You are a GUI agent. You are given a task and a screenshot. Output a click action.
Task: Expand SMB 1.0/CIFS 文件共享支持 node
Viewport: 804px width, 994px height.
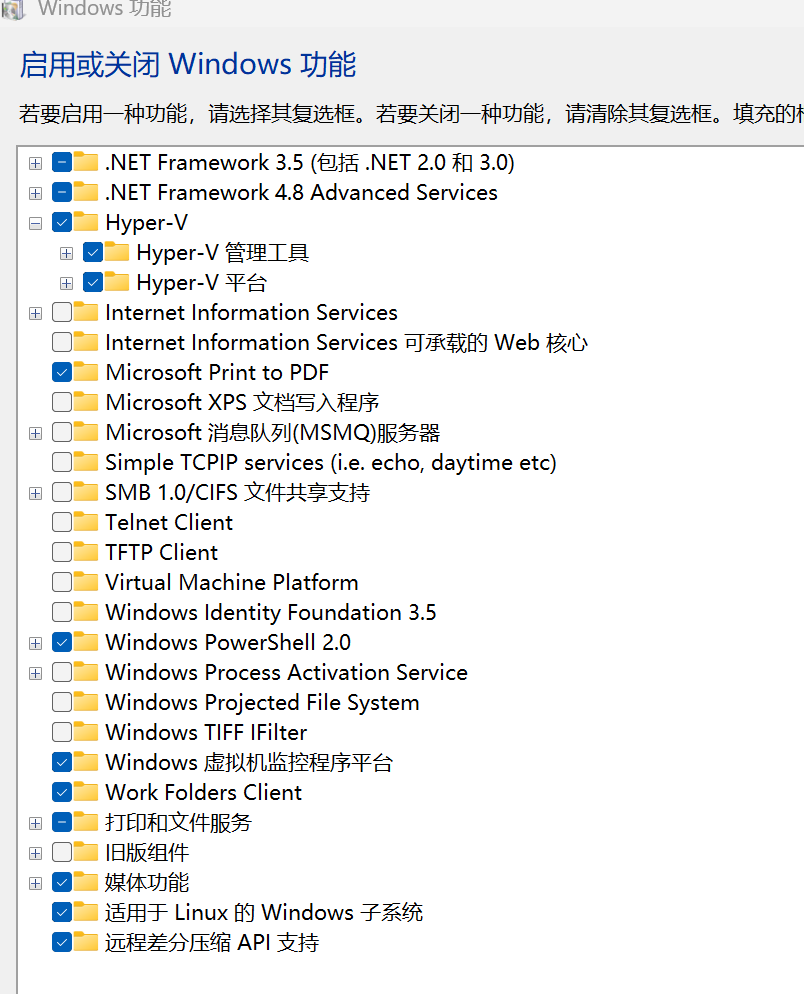[x=36, y=493]
